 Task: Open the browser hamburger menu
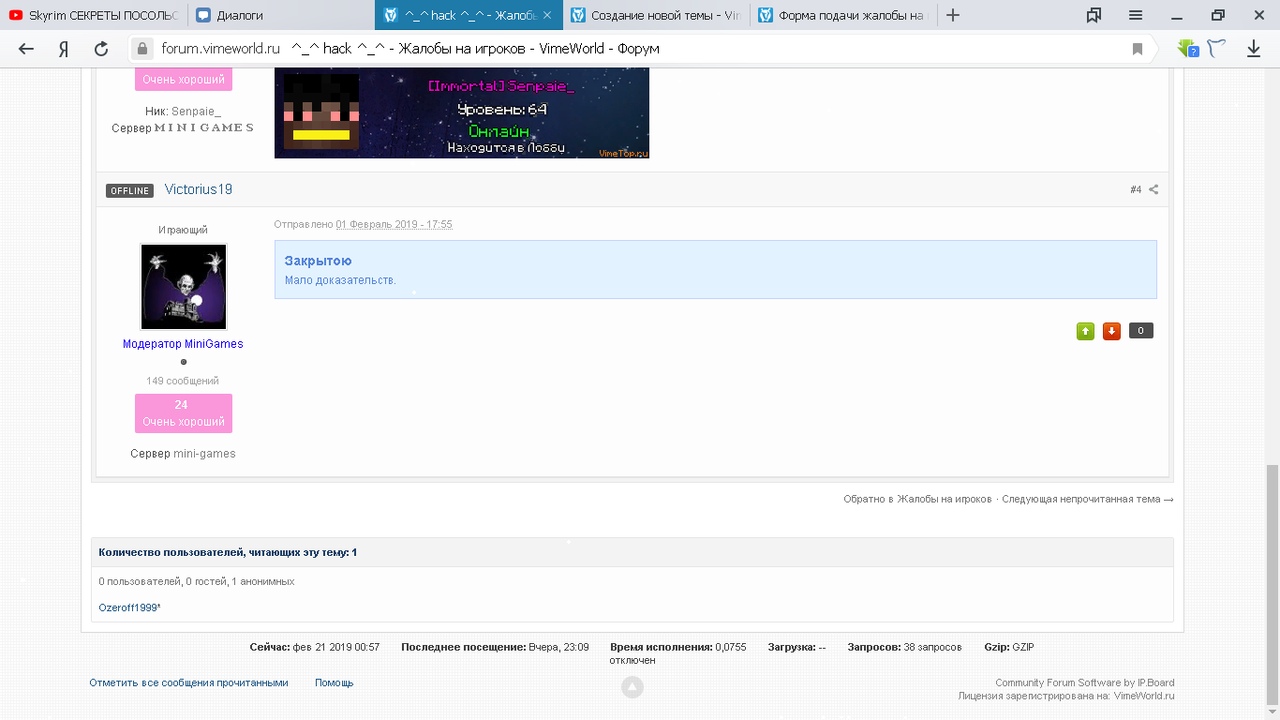[1135, 15]
